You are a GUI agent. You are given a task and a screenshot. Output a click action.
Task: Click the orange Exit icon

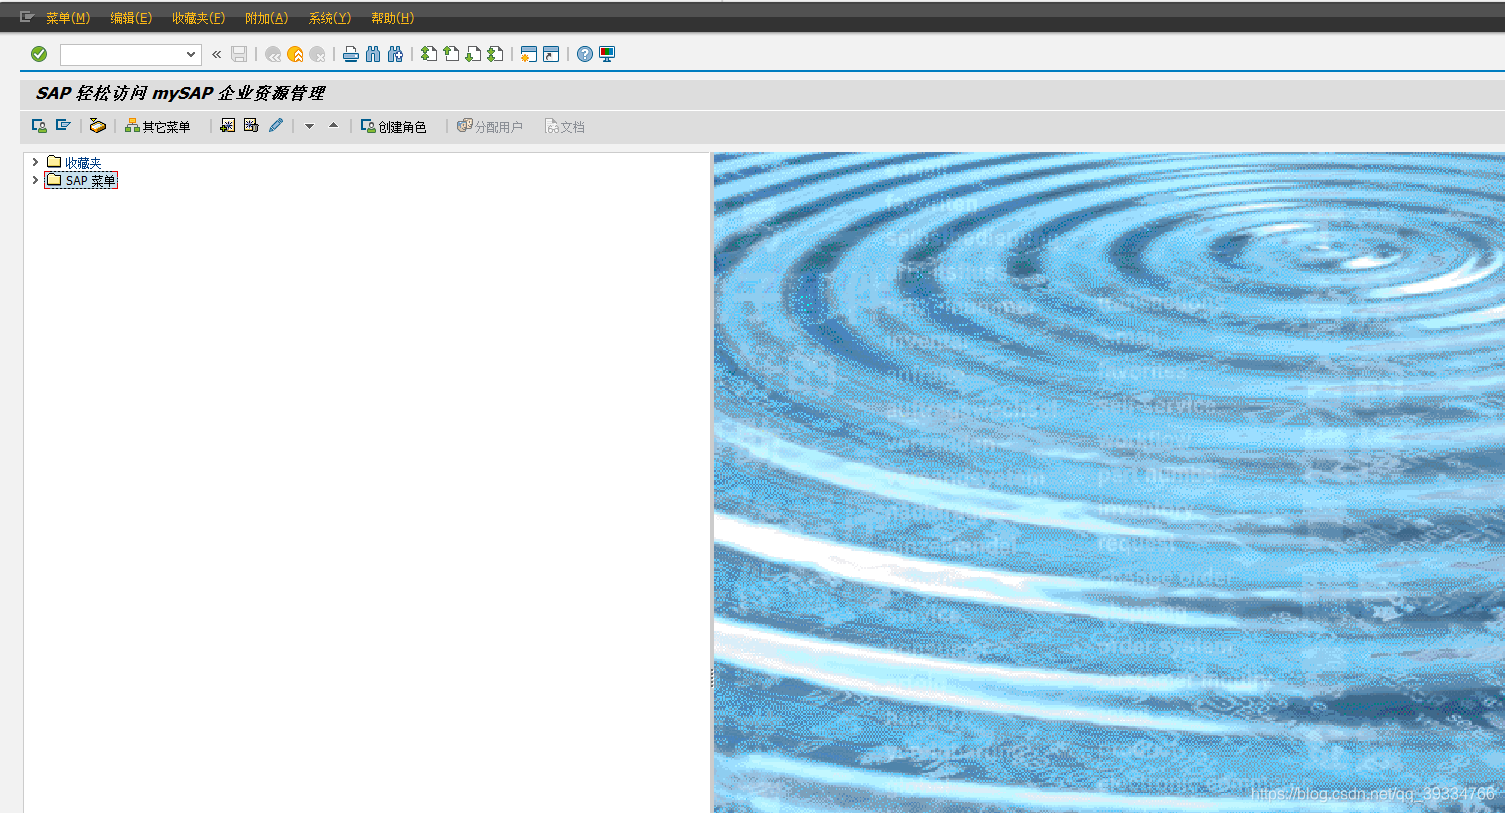[x=295, y=54]
